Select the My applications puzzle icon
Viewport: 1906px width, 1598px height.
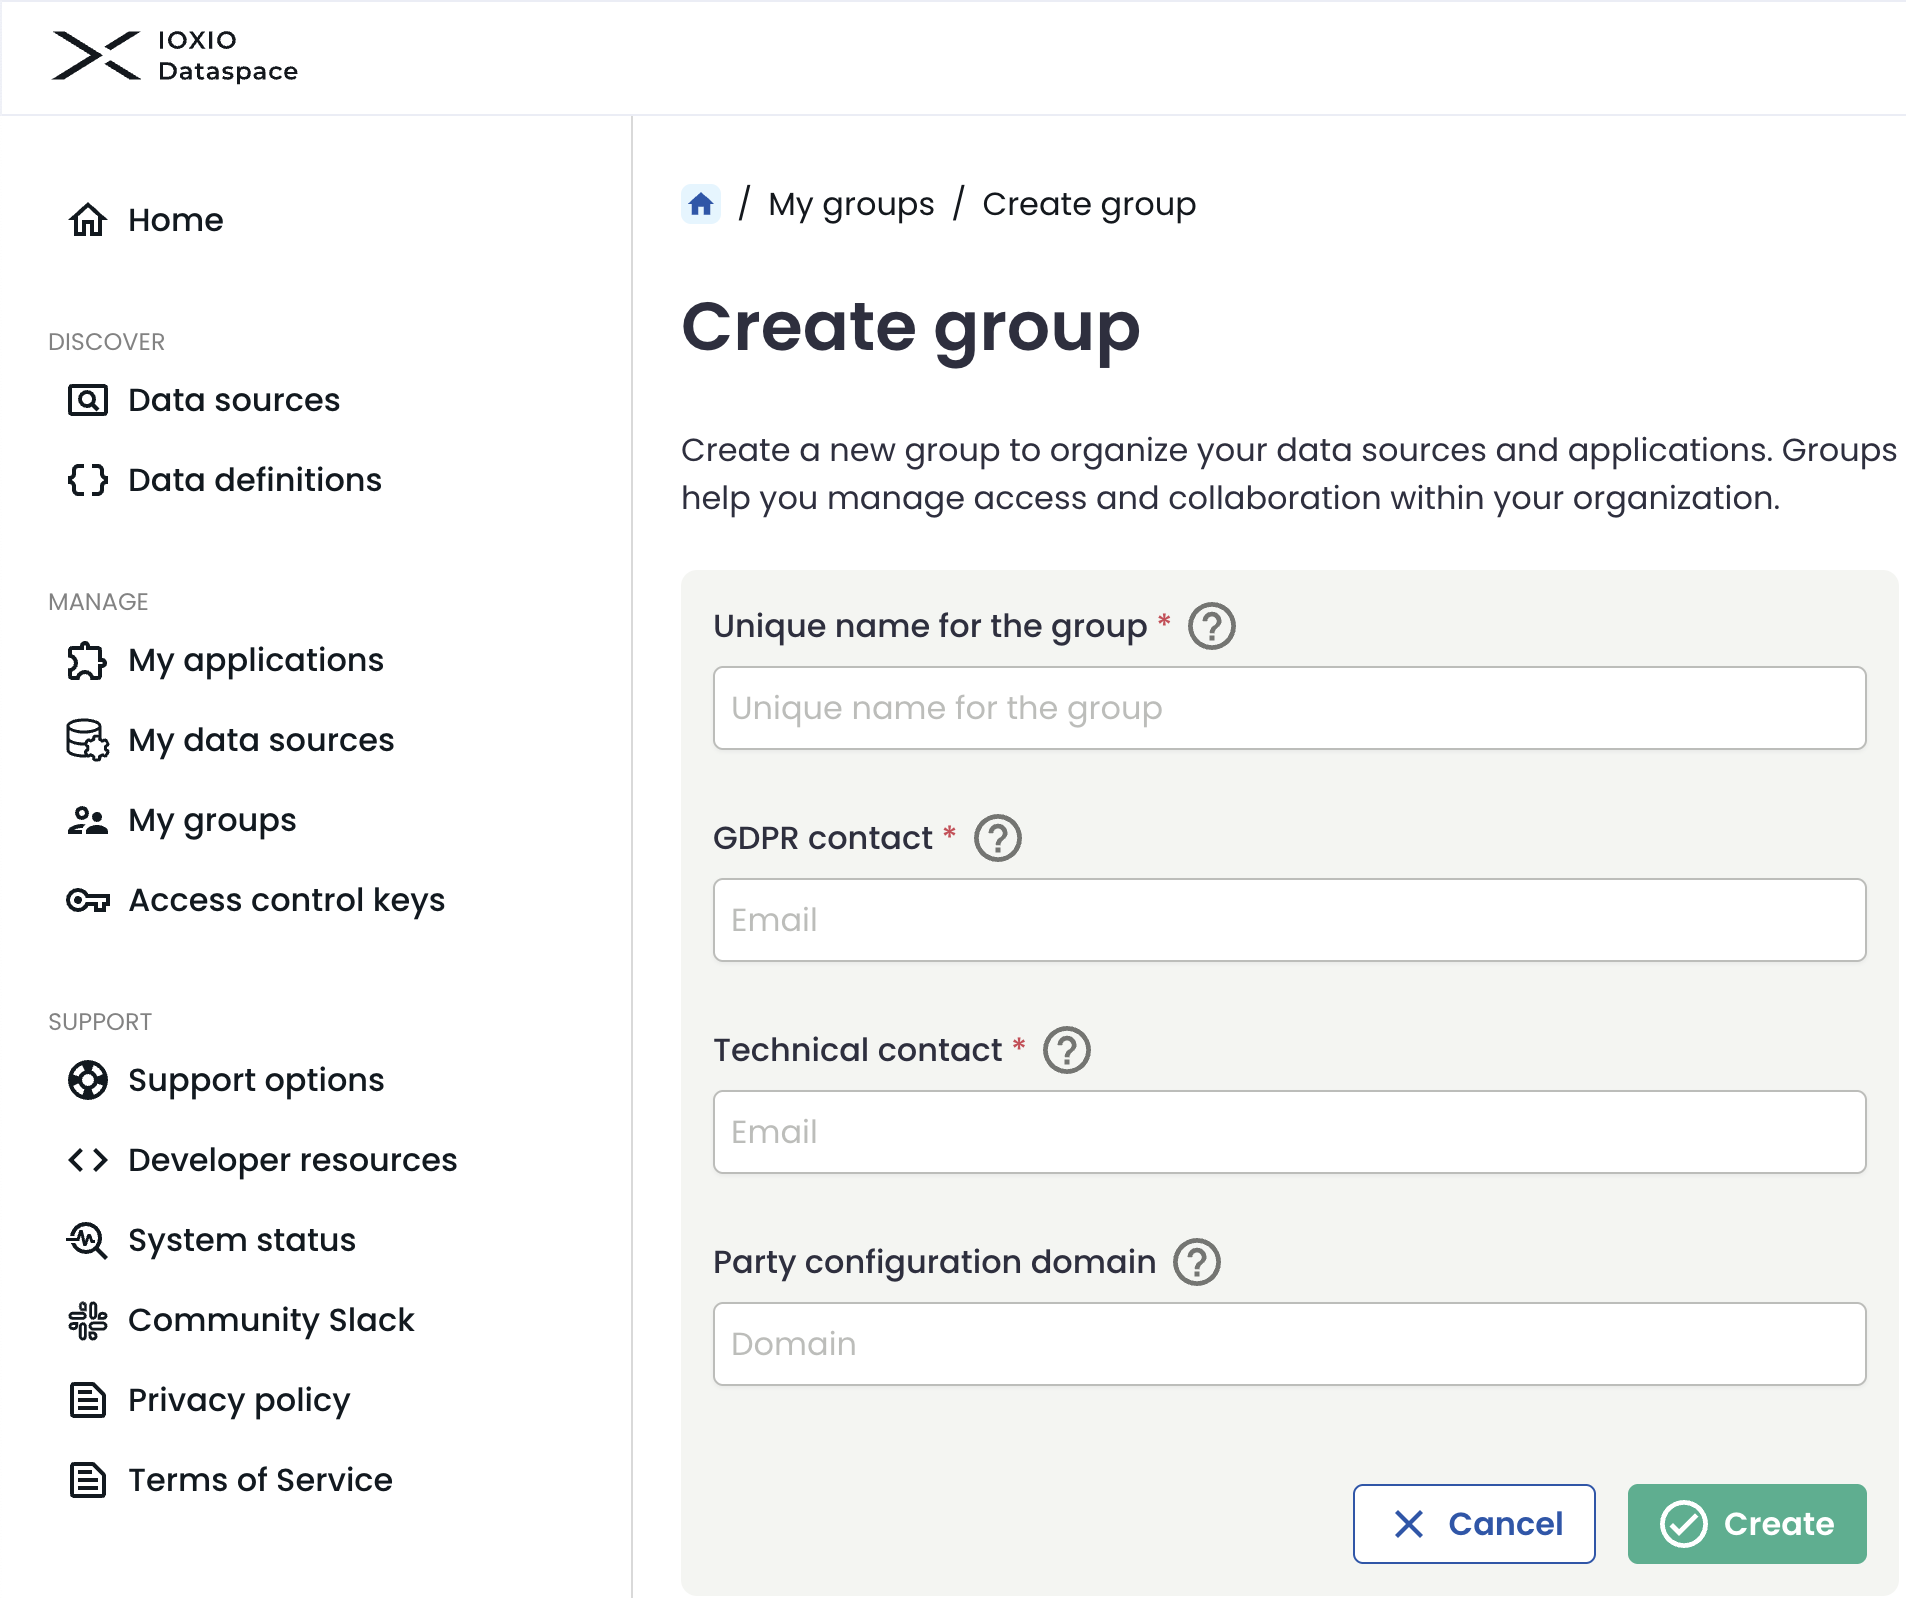[x=87, y=661]
